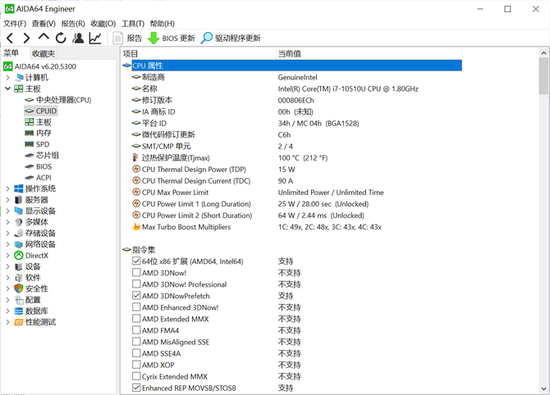Open the 帮助(H) menu
Screen dimensions: 550x395
coord(162,24)
